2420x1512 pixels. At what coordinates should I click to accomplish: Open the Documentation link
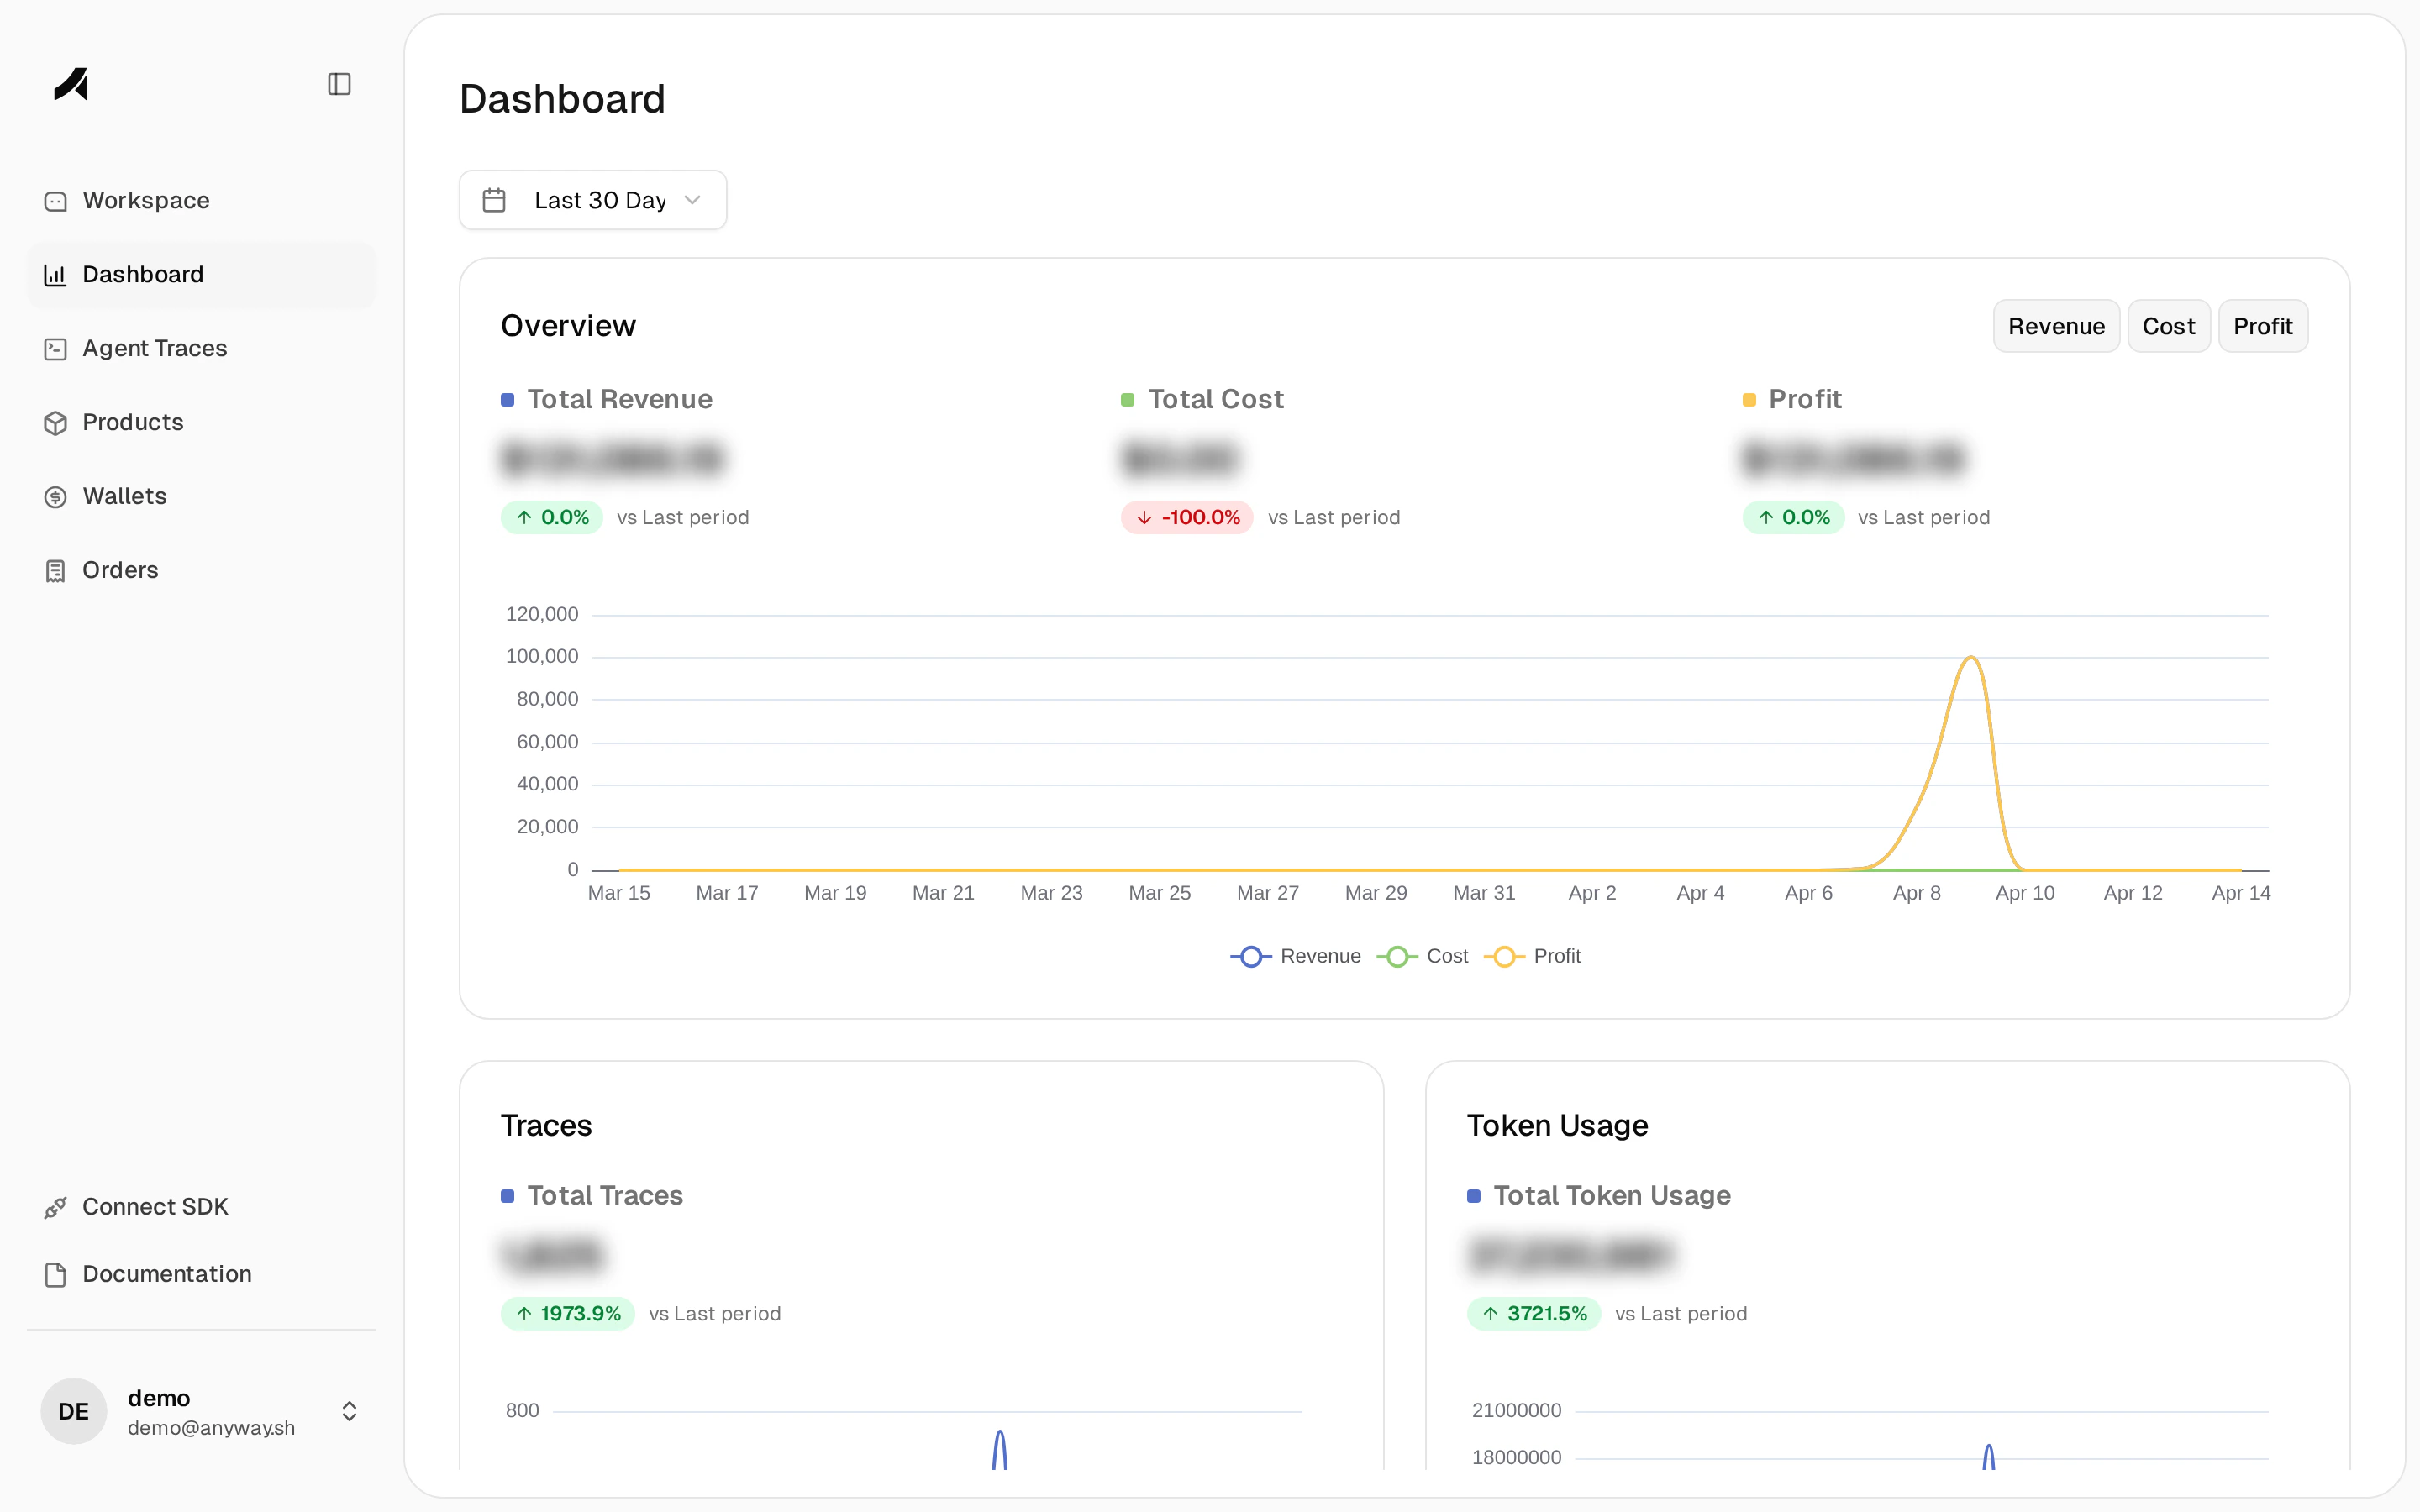click(166, 1273)
